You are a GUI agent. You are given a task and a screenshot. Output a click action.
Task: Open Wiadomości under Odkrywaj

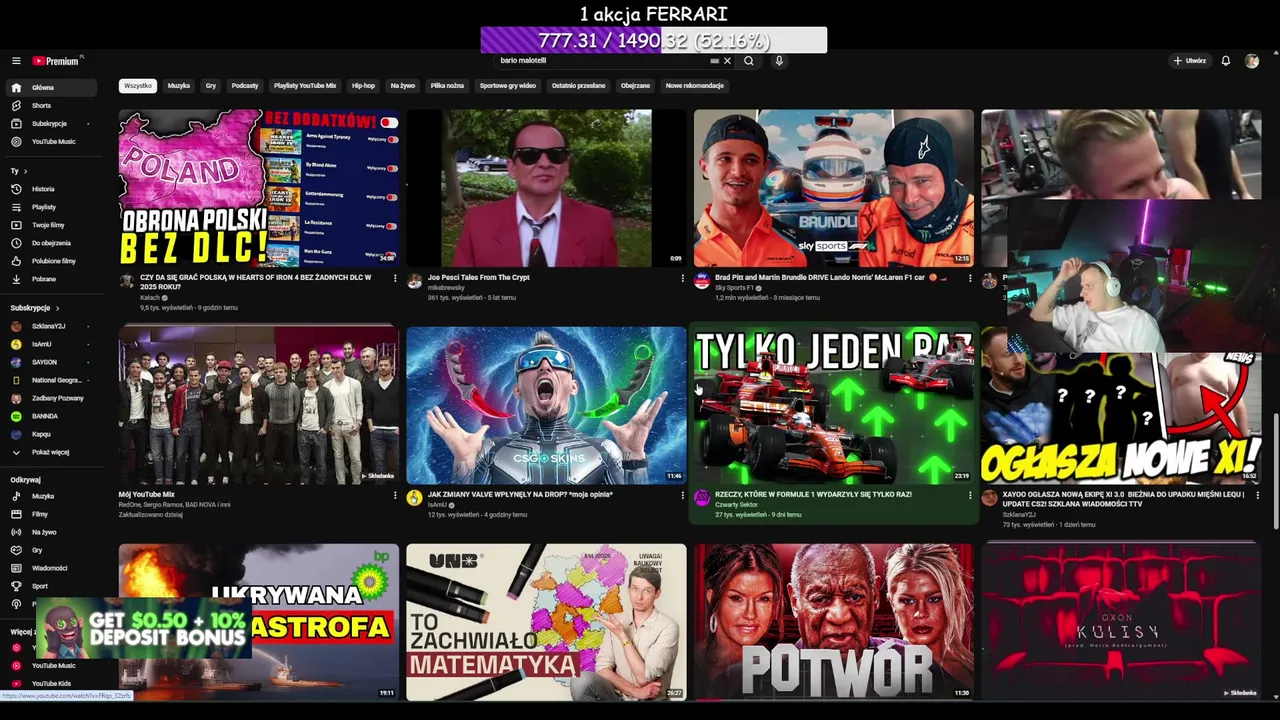pos(50,568)
